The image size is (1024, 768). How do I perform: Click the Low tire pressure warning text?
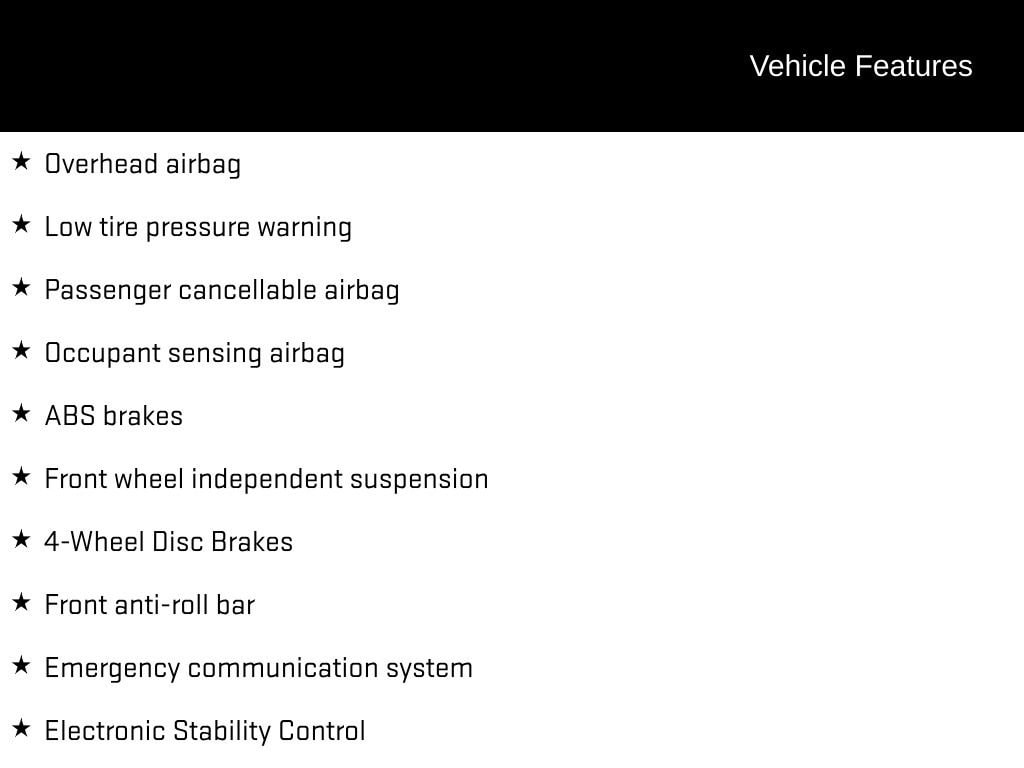198,228
